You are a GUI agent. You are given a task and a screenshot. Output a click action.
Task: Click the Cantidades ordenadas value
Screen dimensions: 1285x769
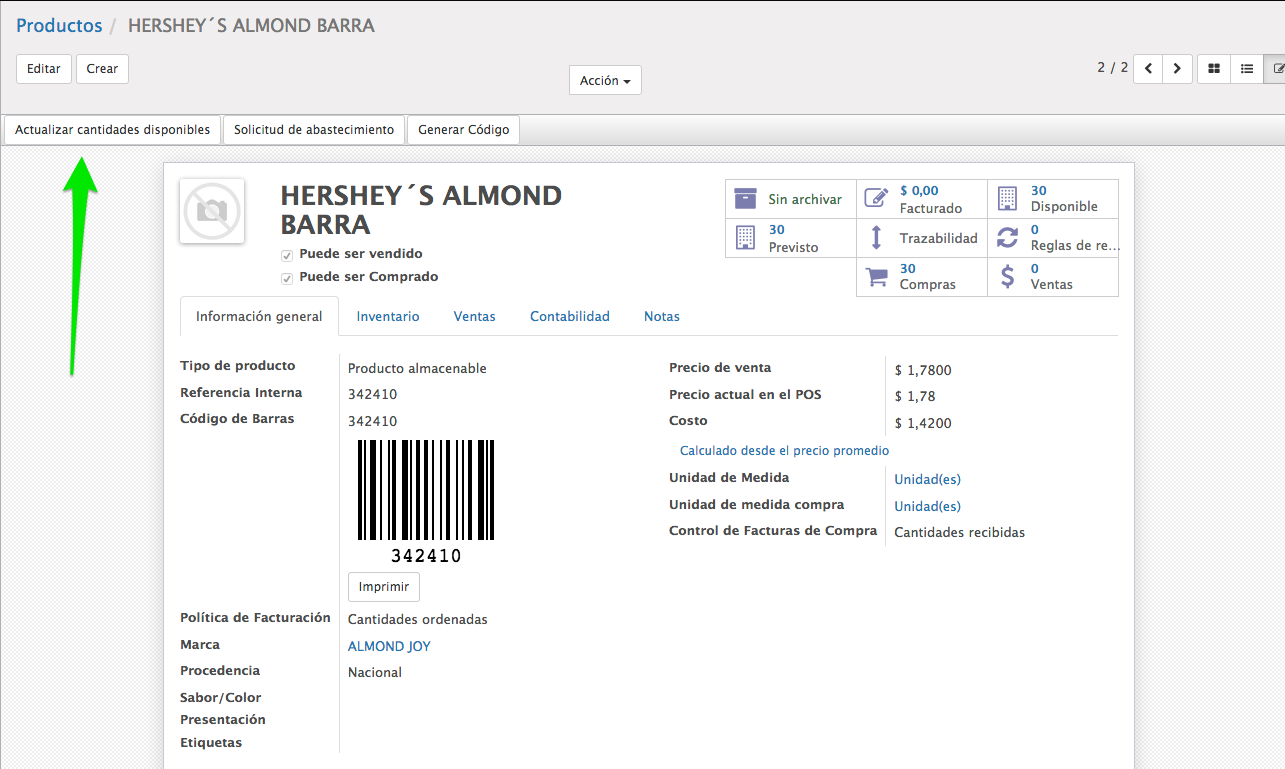418,619
